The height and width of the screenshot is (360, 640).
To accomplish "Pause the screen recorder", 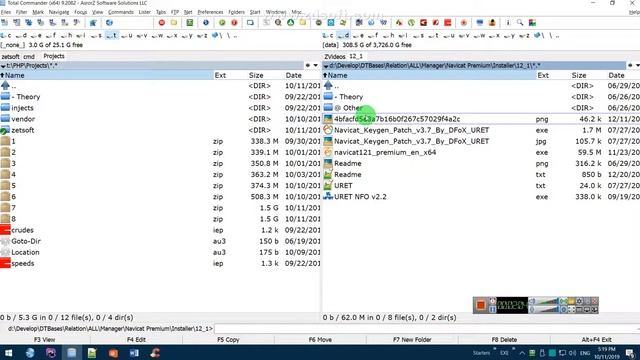I will tap(493, 309).
